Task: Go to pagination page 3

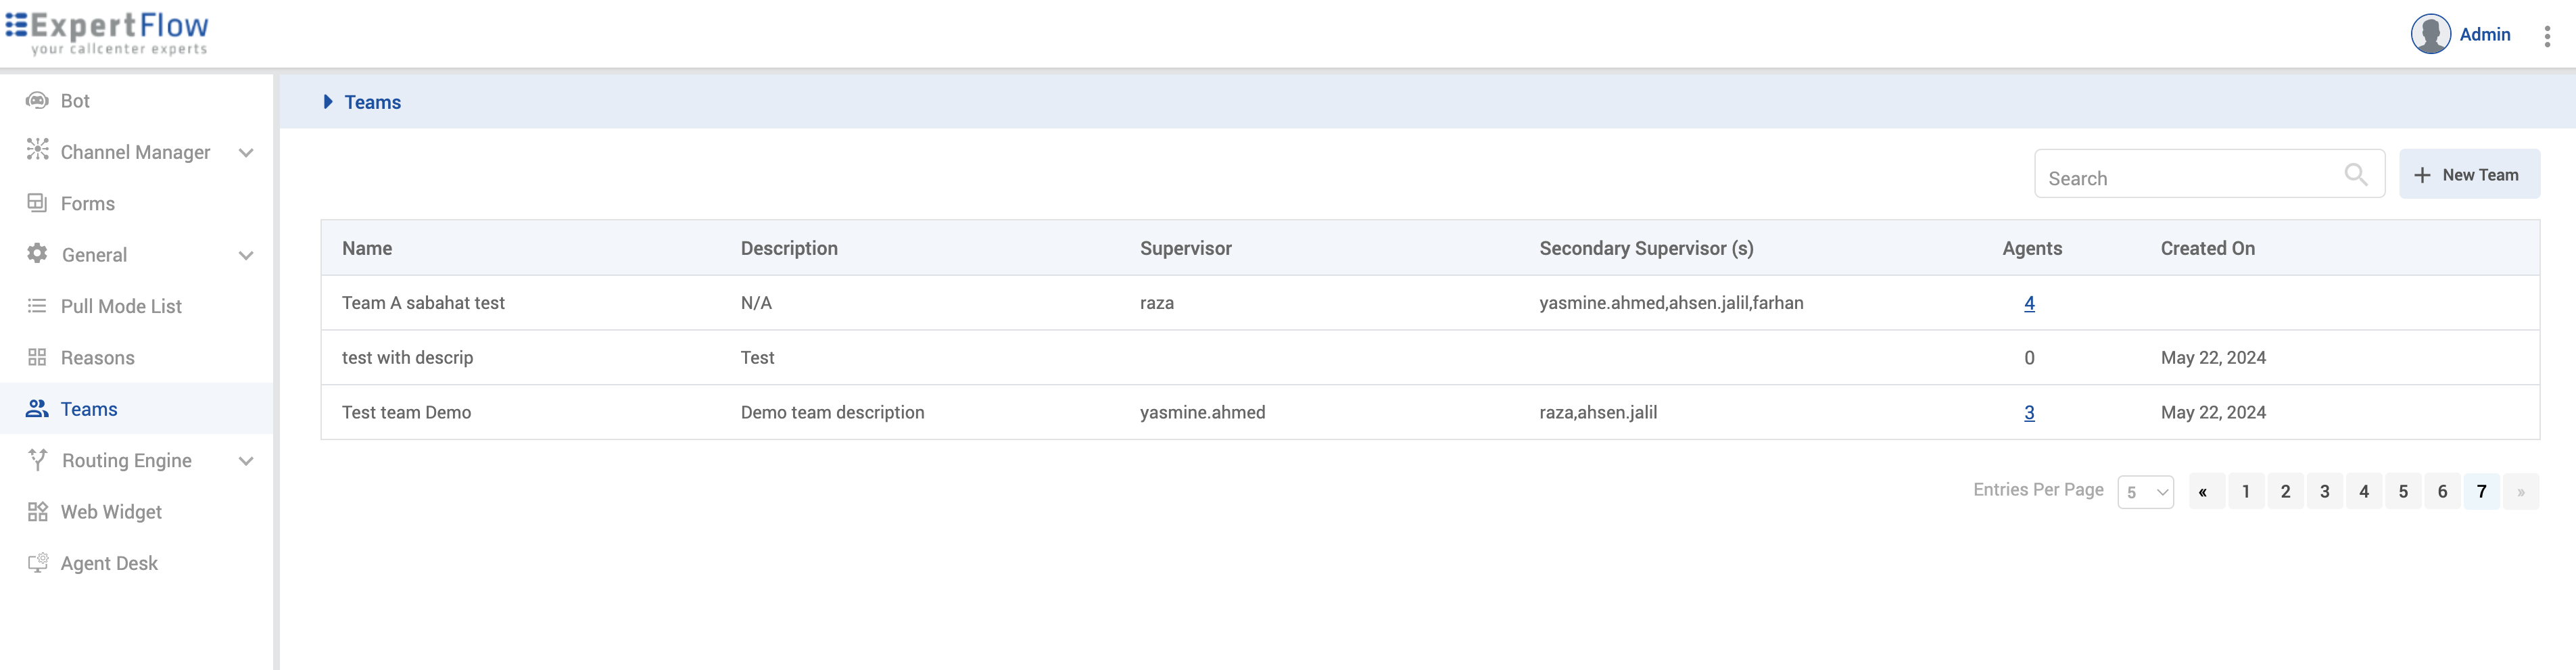Action: [x=2324, y=492]
